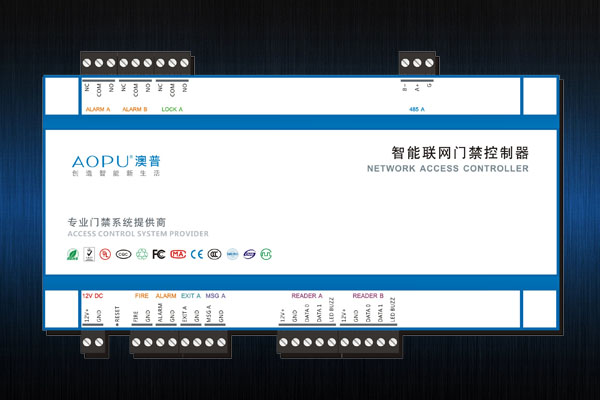600x400 pixels.
Task: Click the DATA 1 label under READER B
Action: point(380,313)
